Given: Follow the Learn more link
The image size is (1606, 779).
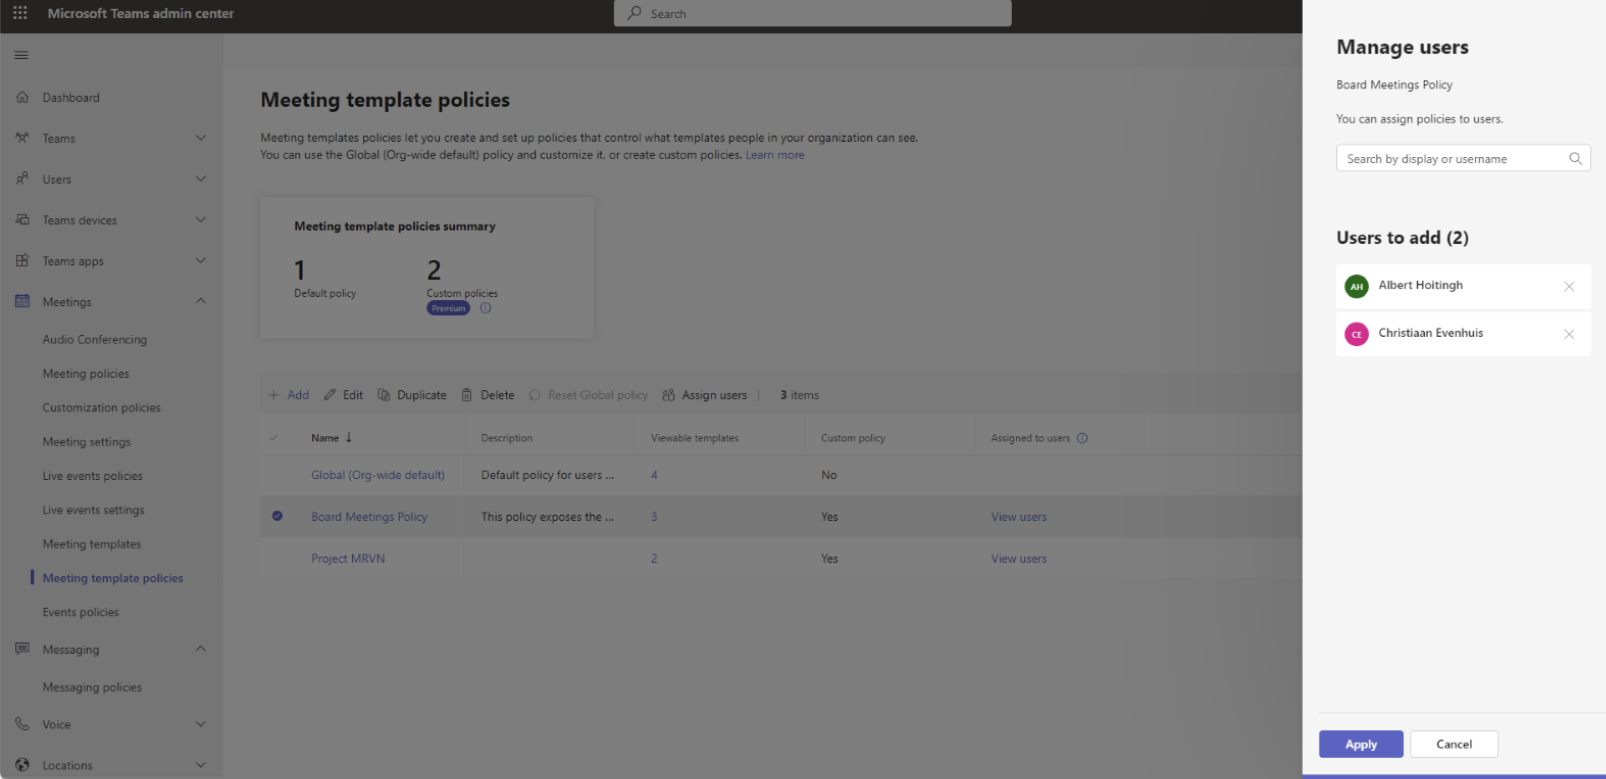Looking at the screenshot, I should (x=775, y=155).
